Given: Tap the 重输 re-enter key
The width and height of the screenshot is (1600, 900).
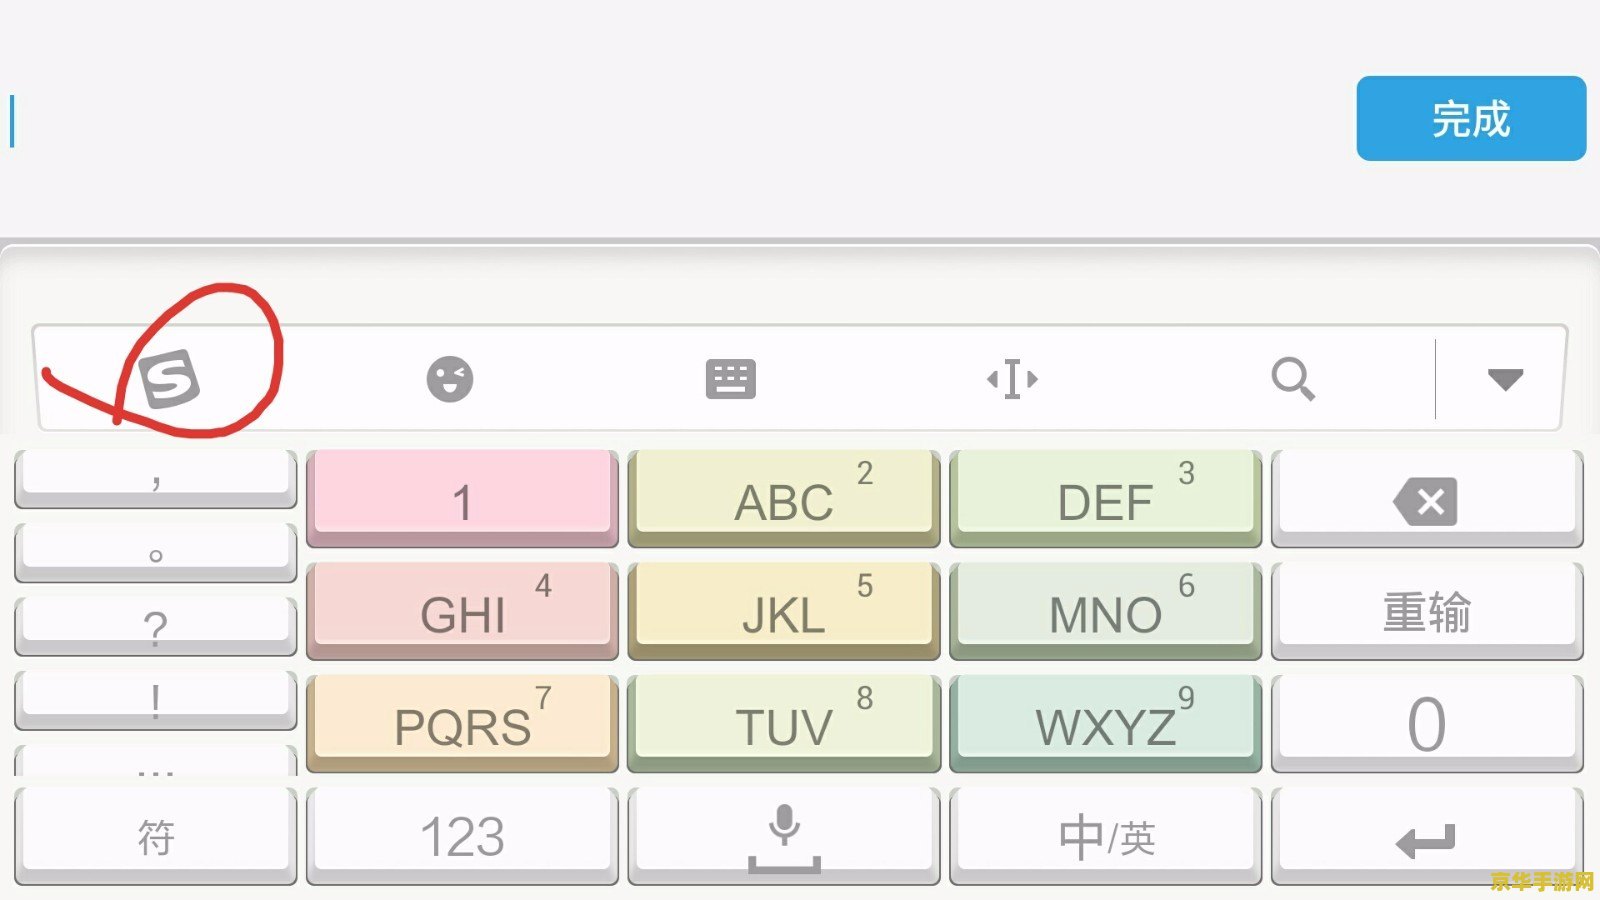Looking at the screenshot, I should point(1427,611).
